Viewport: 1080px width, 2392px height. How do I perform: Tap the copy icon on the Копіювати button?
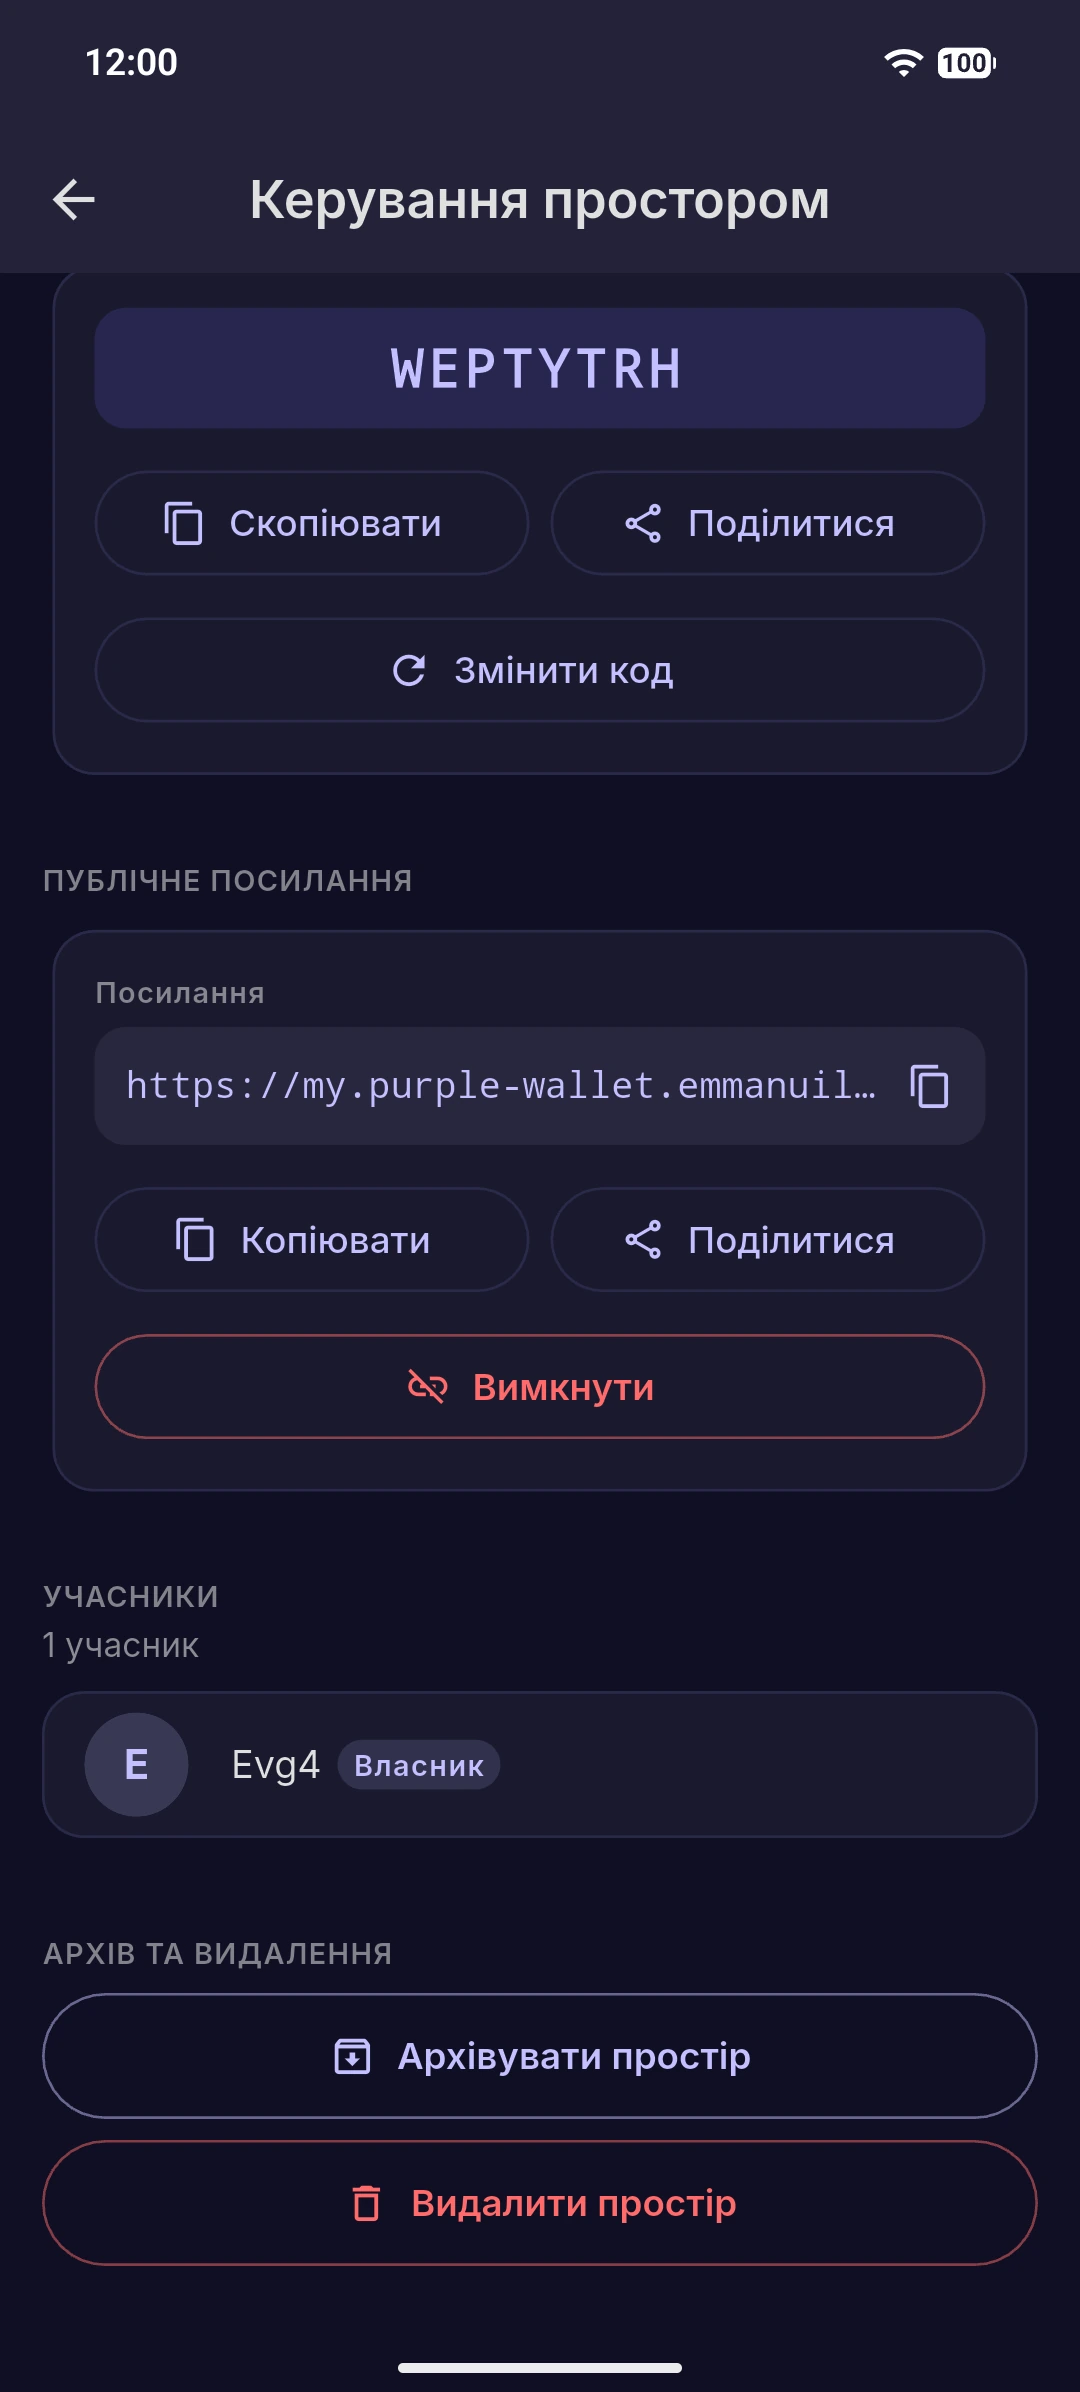click(x=195, y=1240)
